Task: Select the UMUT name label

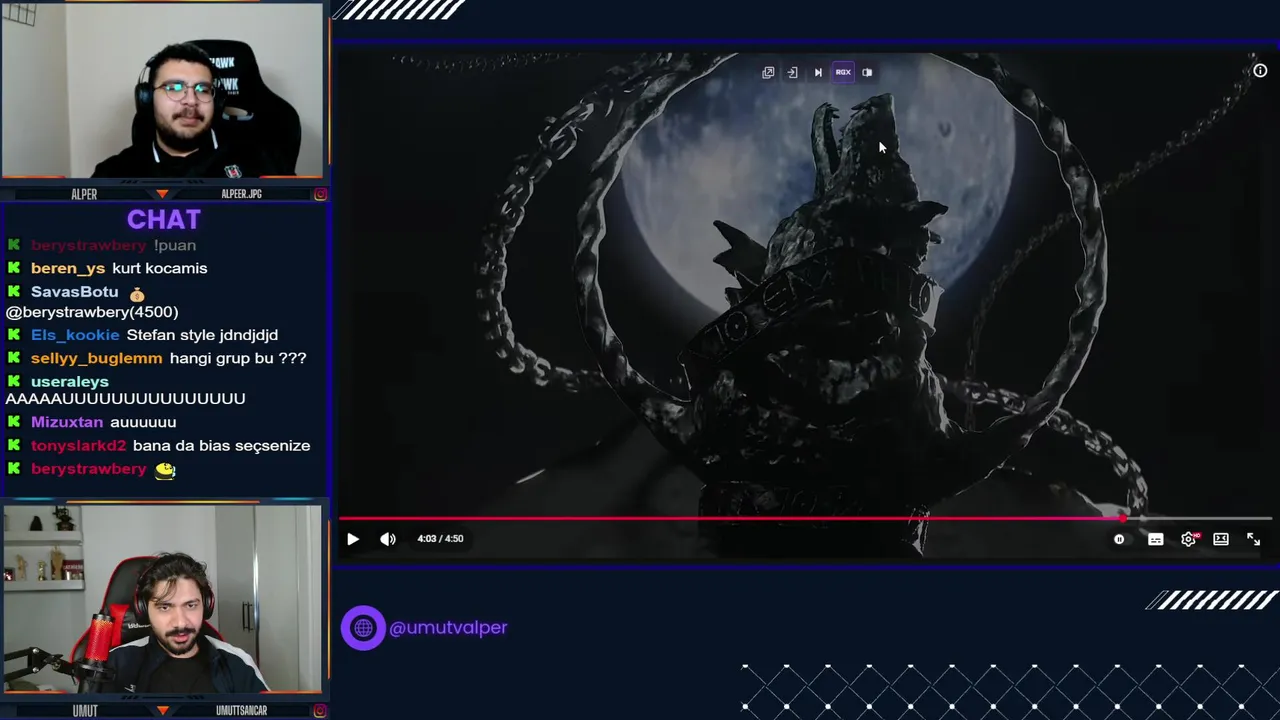Action: coord(85,711)
